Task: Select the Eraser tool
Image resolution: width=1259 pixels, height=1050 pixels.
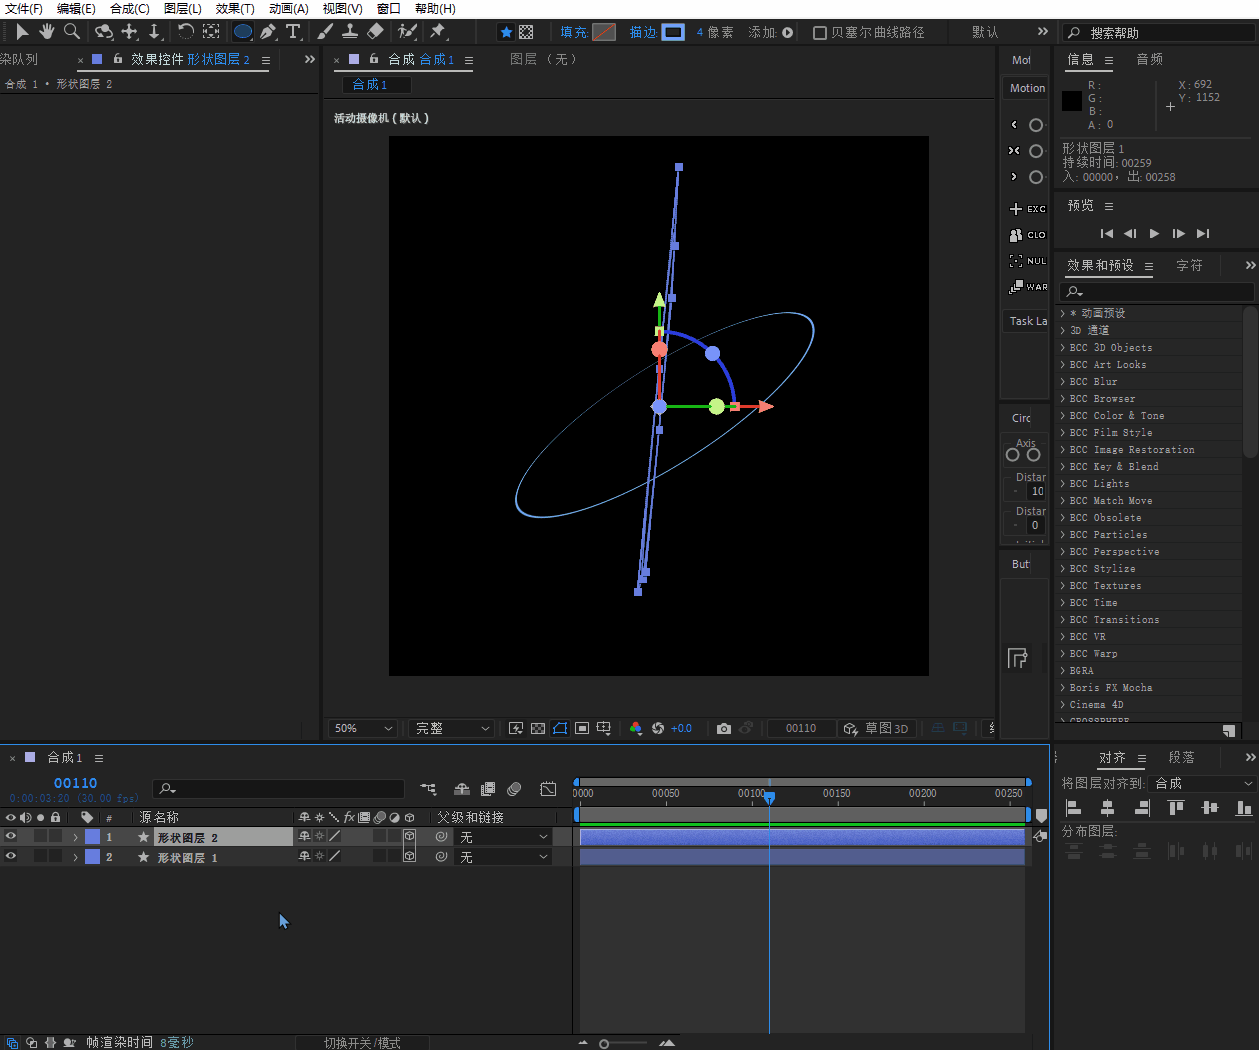Action: point(375,32)
